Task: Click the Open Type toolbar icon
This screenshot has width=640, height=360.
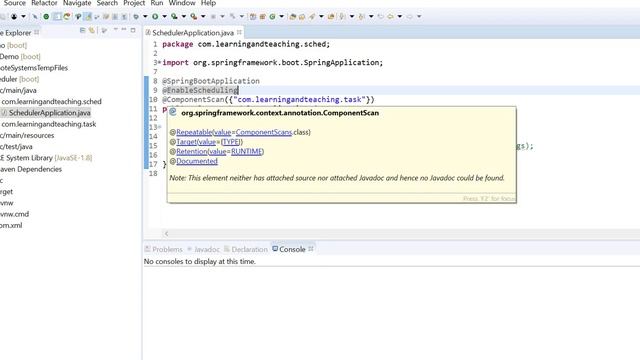Action: pos(293,16)
